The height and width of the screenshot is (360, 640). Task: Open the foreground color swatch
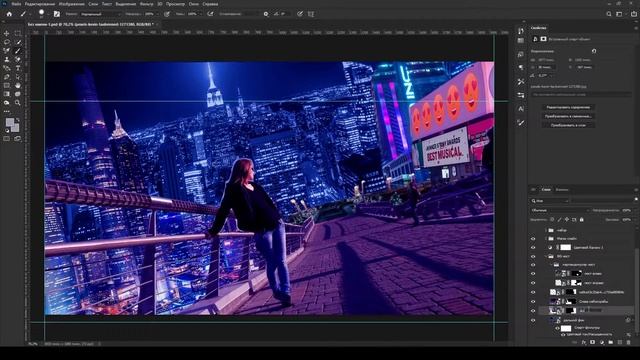[10, 122]
